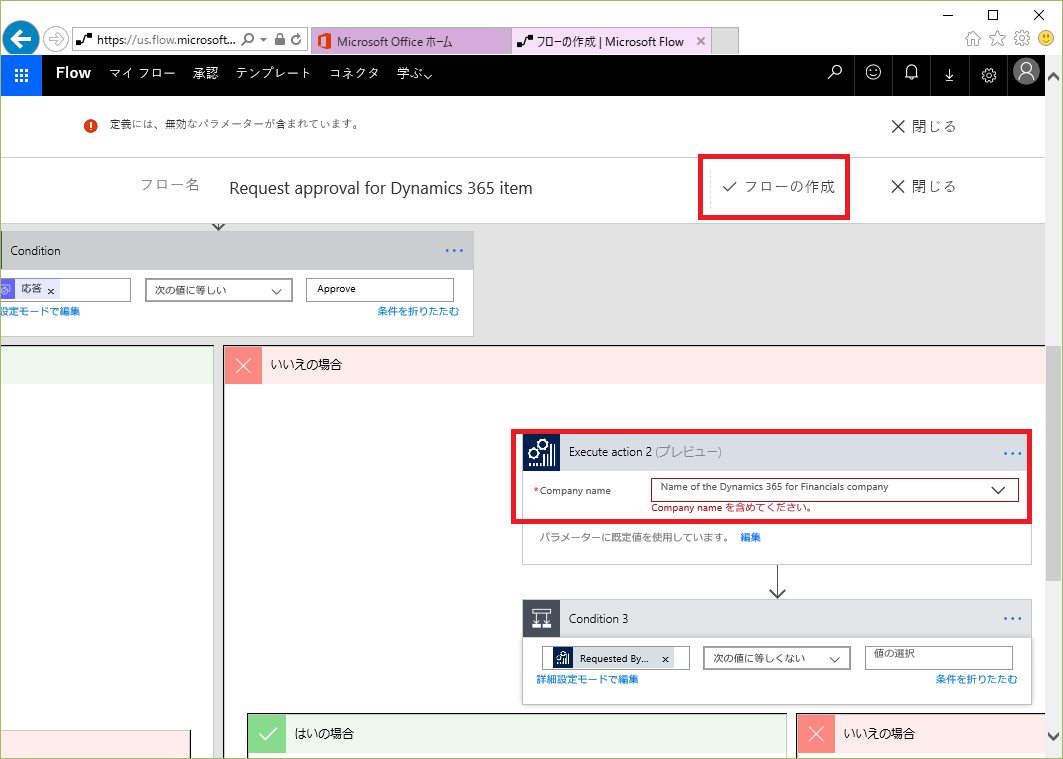This screenshot has width=1063, height=759.
Task: Click the Approve value field
Action: click(380, 289)
